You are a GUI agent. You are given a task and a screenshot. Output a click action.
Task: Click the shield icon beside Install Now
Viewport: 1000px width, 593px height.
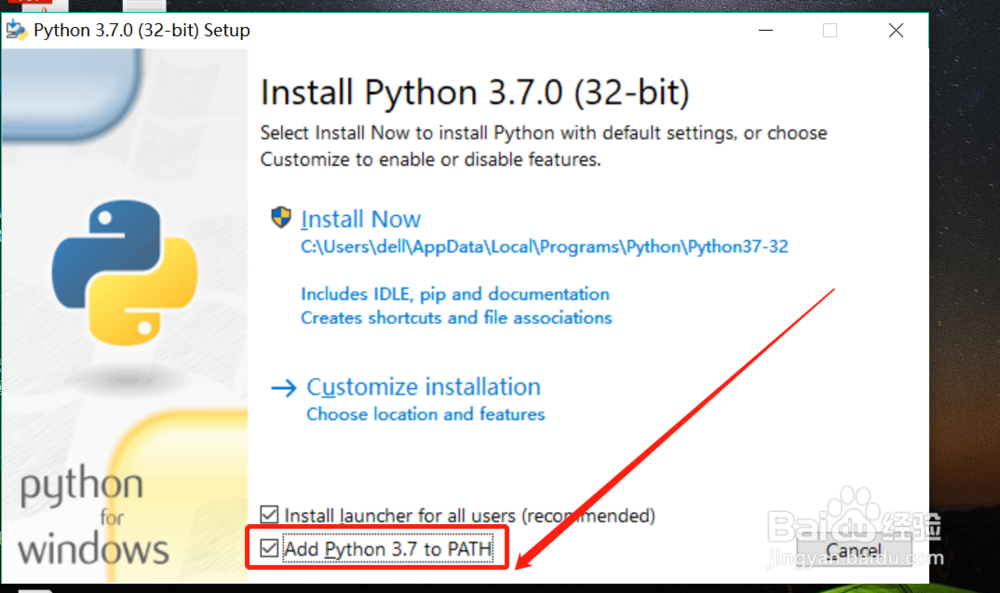coord(282,218)
